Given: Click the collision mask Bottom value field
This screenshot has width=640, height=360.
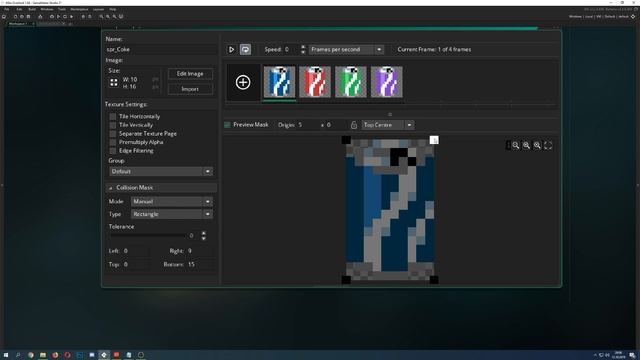Looking at the screenshot, I should point(200,264).
